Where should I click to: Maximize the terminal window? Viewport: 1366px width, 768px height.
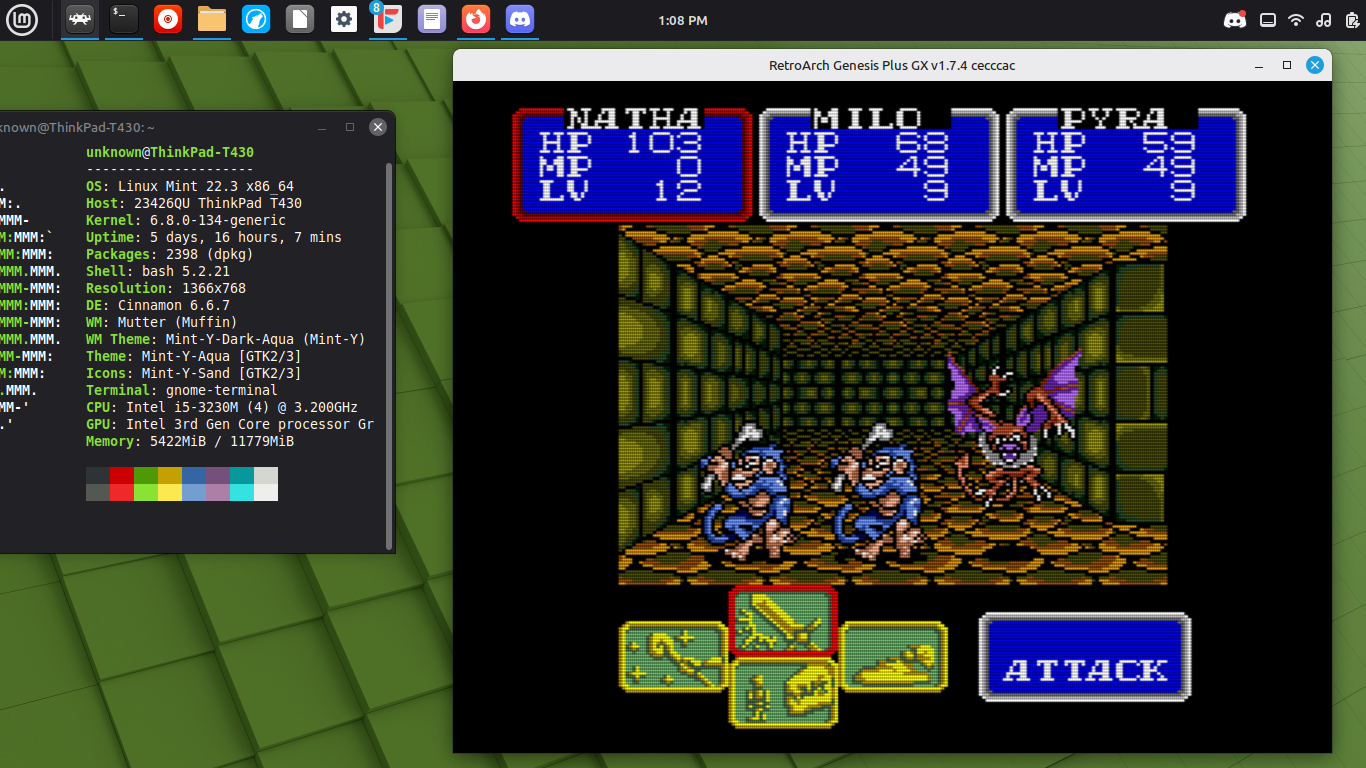point(350,127)
